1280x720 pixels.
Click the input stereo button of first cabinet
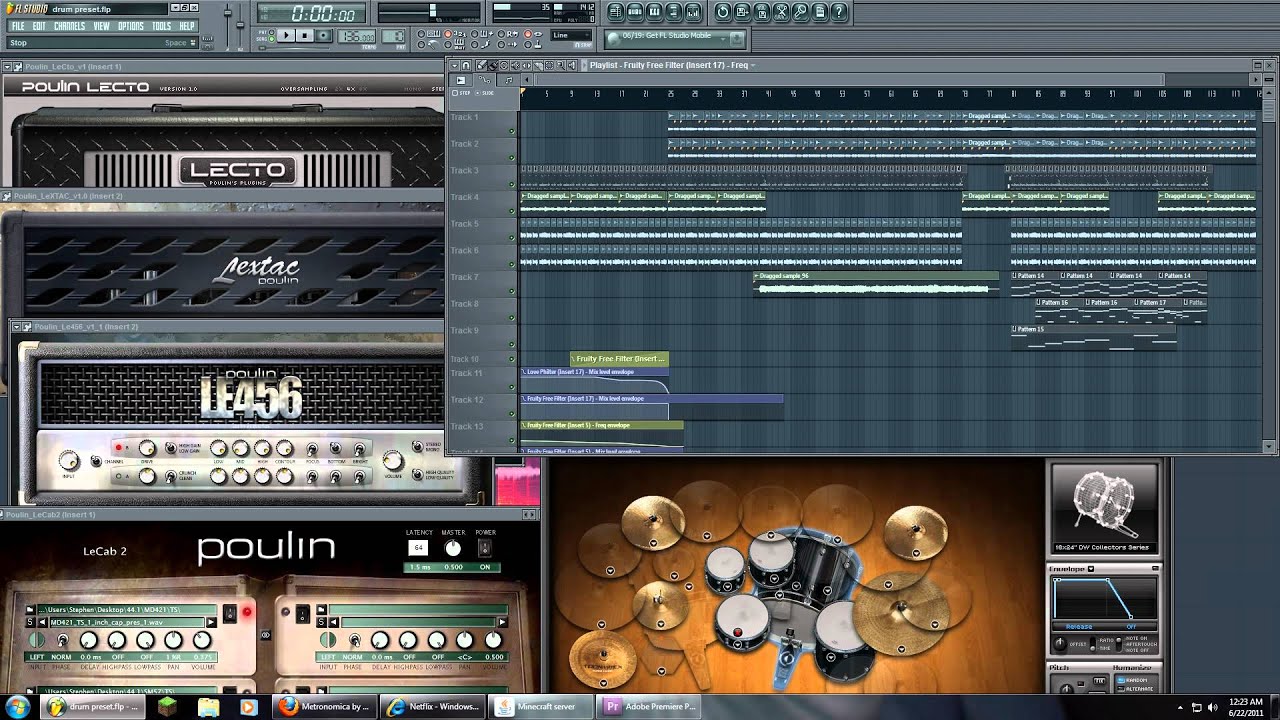[36, 640]
